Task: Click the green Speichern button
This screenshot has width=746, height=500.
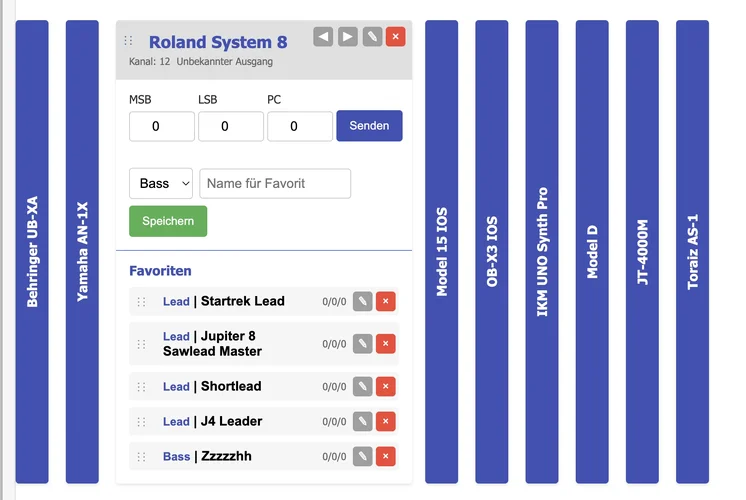Action: [168, 221]
